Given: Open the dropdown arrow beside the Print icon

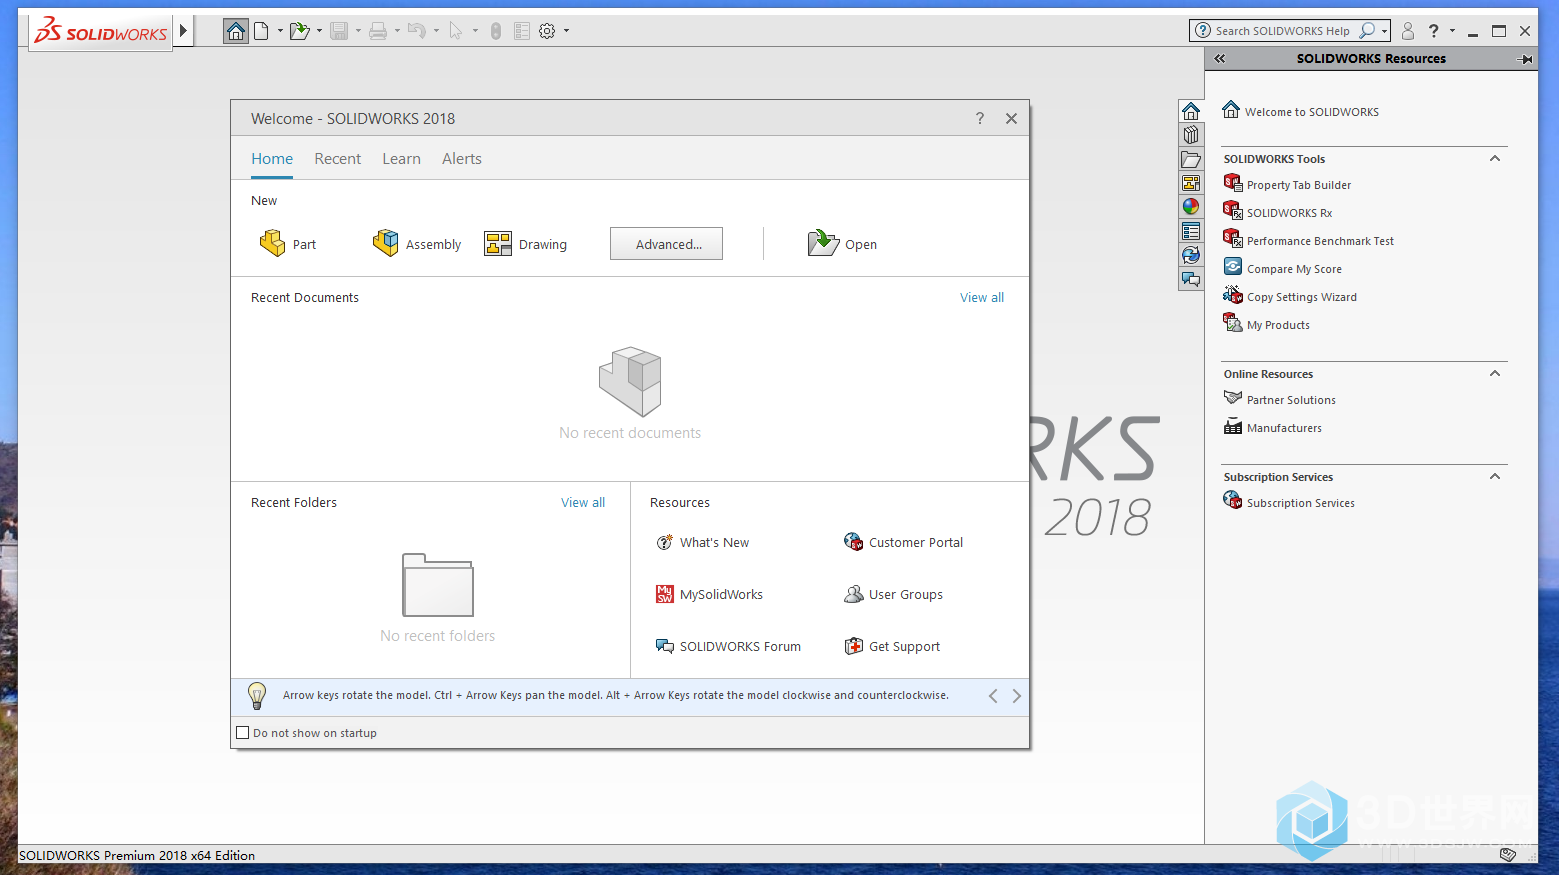Looking at the screenshot, I should click(x=397, y=31).
